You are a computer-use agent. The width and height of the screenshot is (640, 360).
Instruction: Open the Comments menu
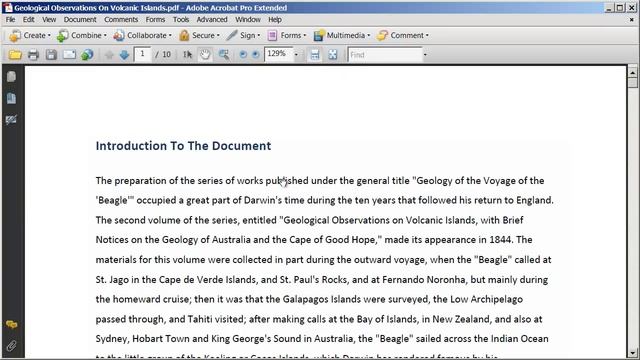(121, 20)
